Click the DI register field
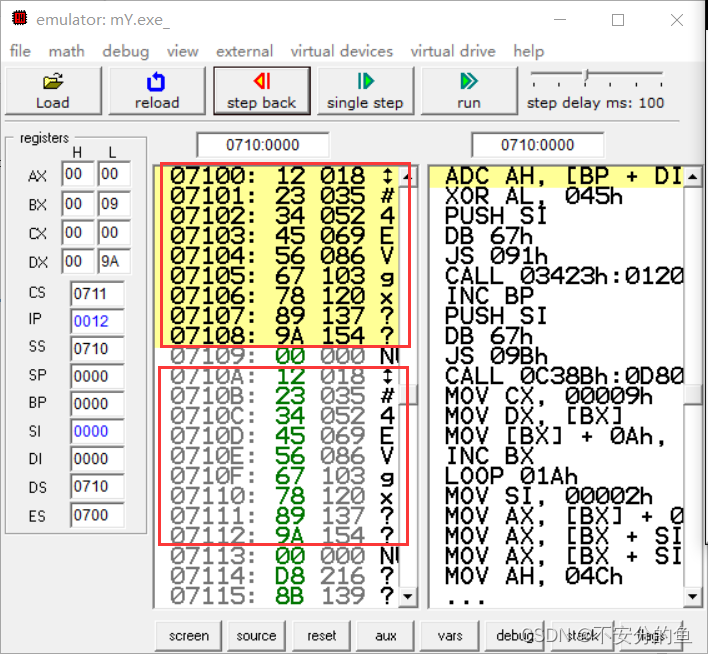 click(97, 459)
